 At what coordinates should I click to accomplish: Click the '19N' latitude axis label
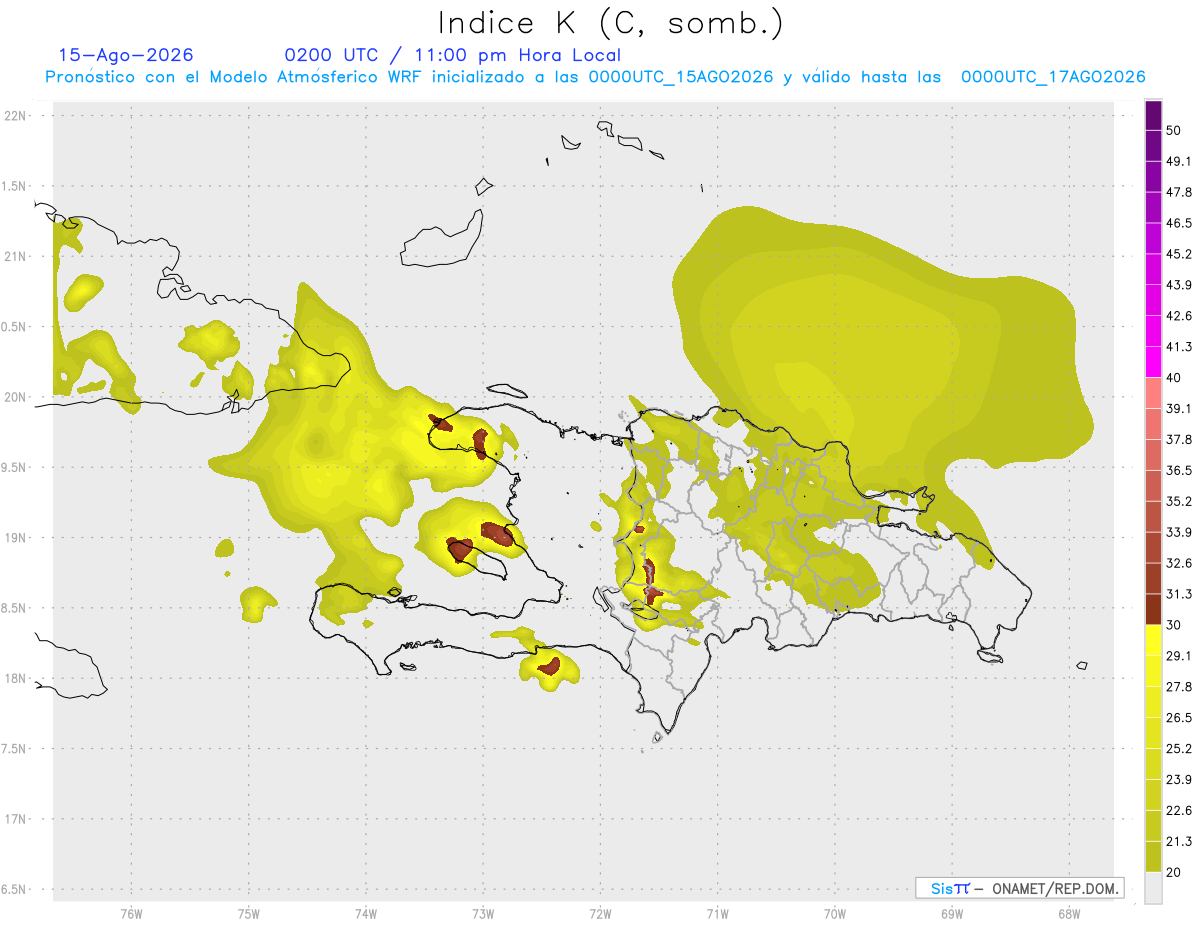coord(15,537)
